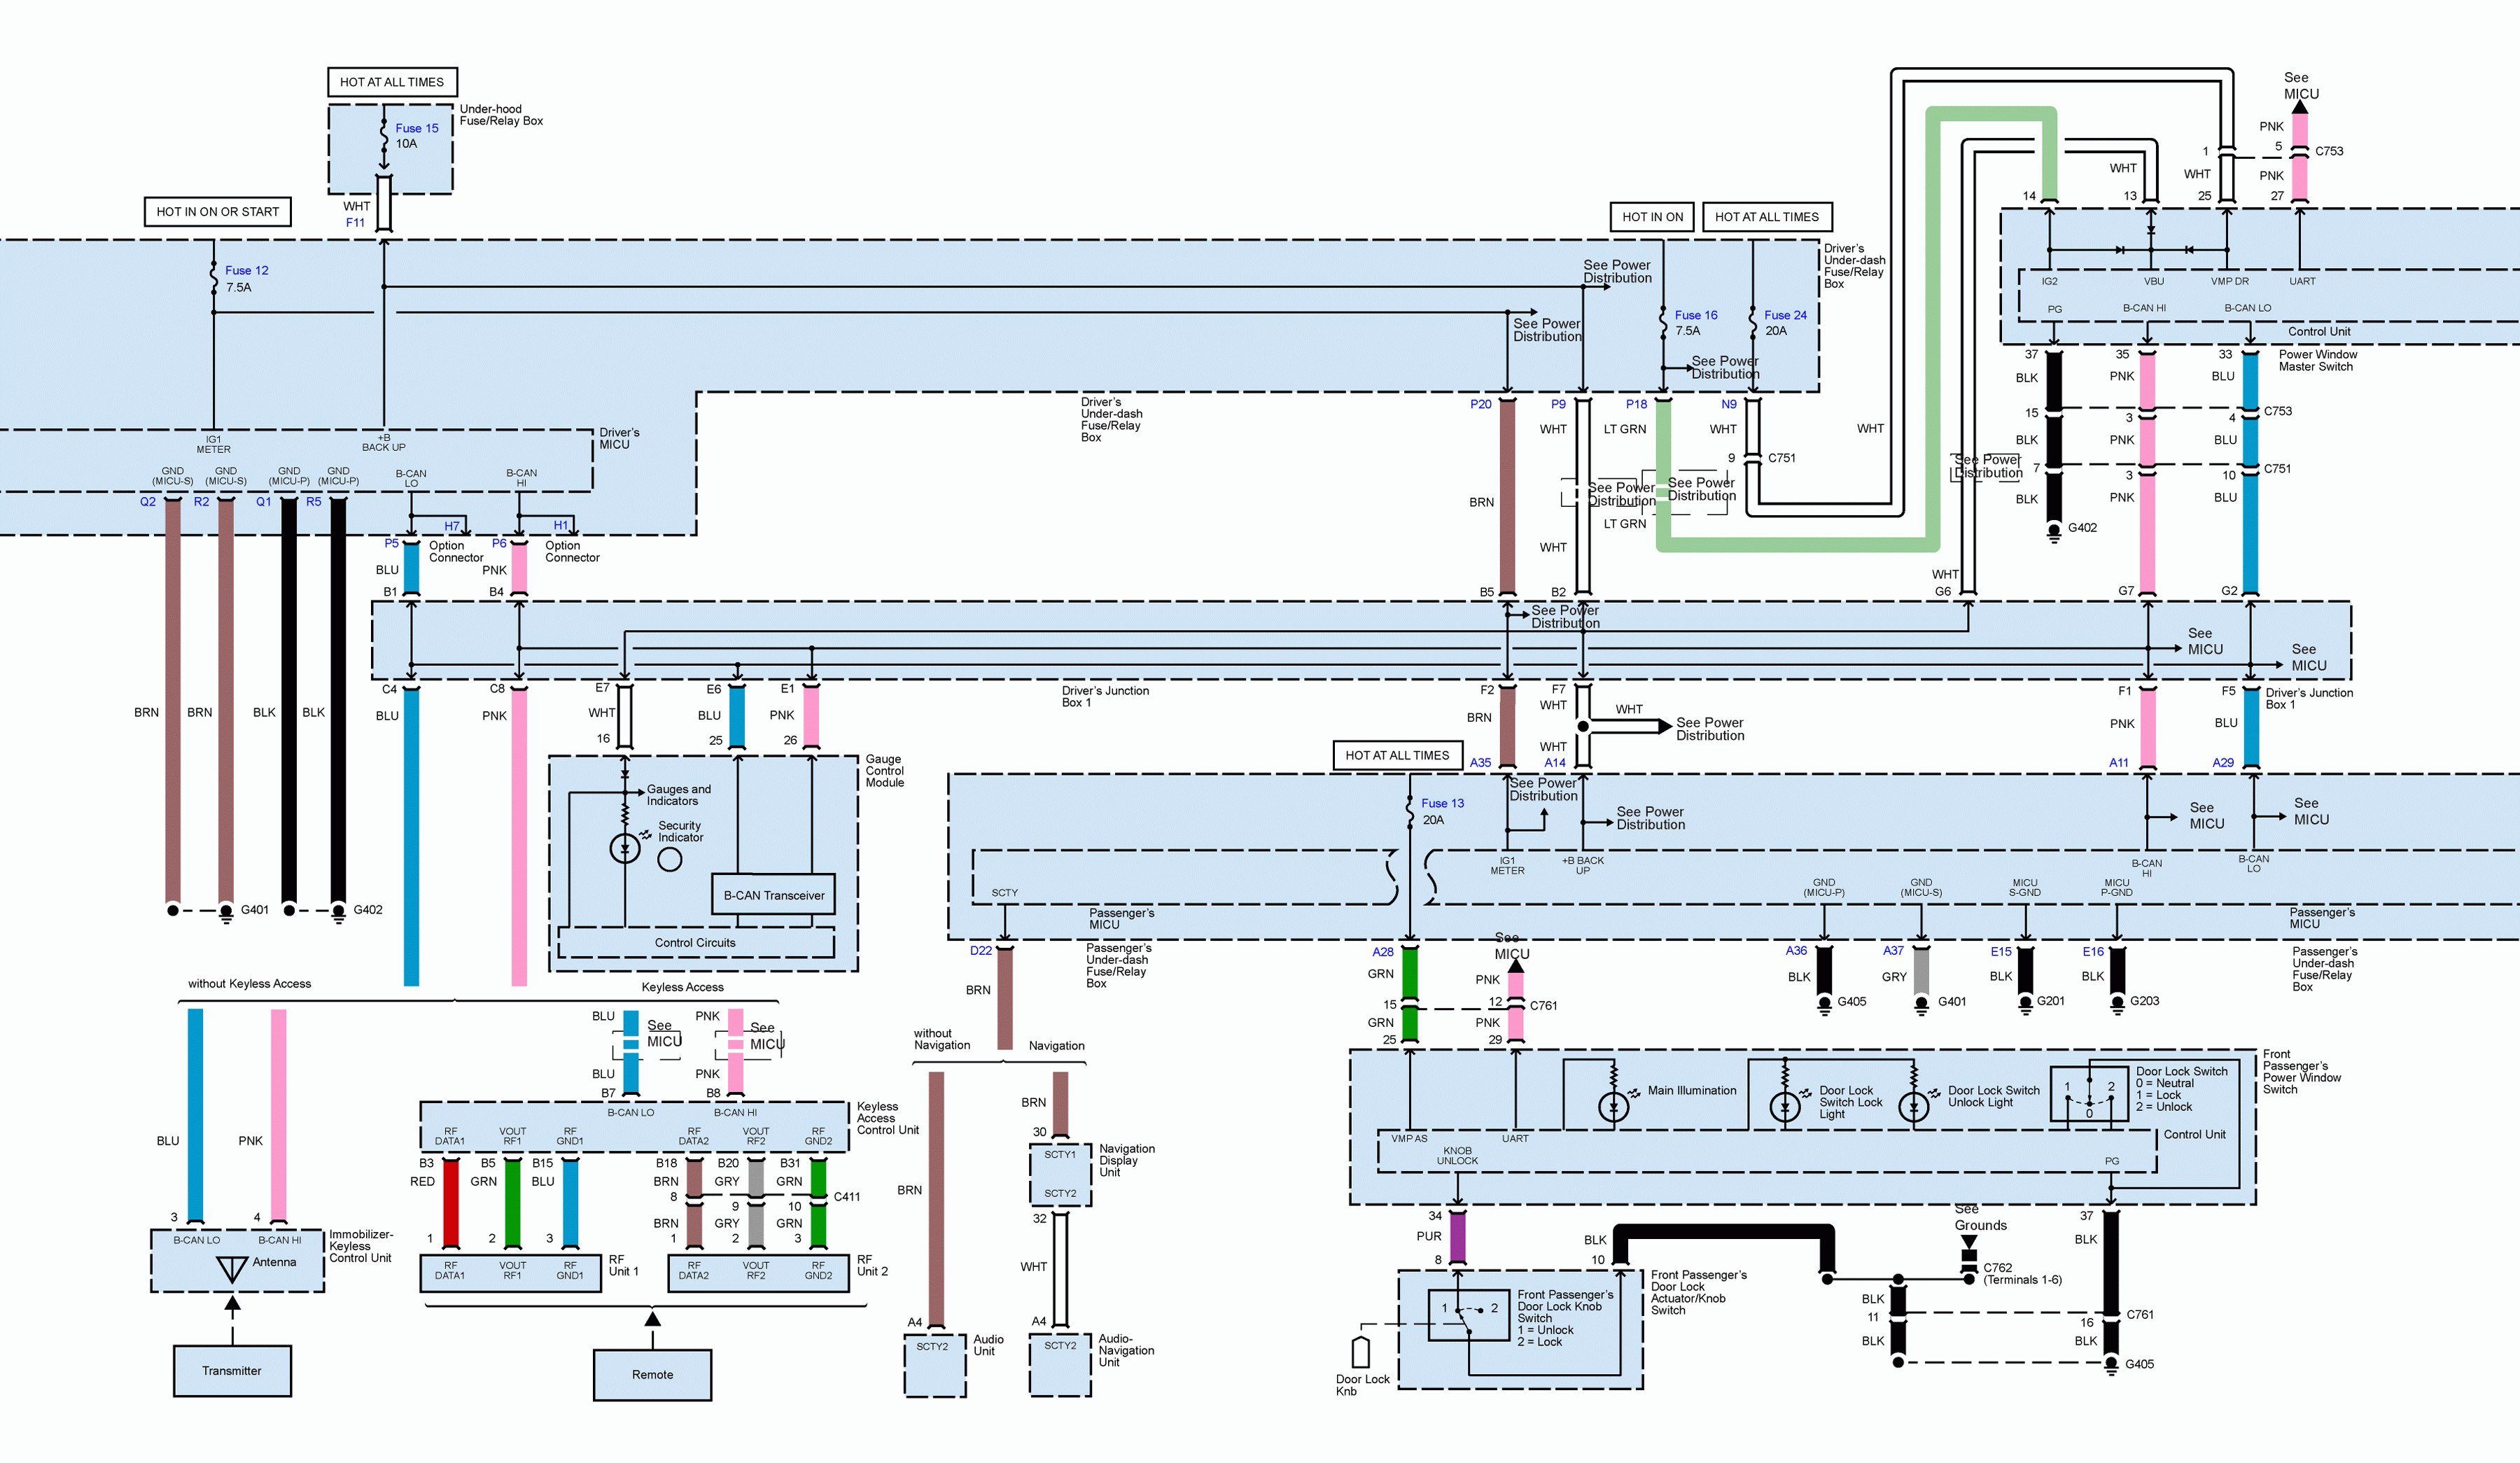Click the Main Illumination lamp symbol
Viewport: 2520px width, 1463px height.
[x=1613, y=1107]
